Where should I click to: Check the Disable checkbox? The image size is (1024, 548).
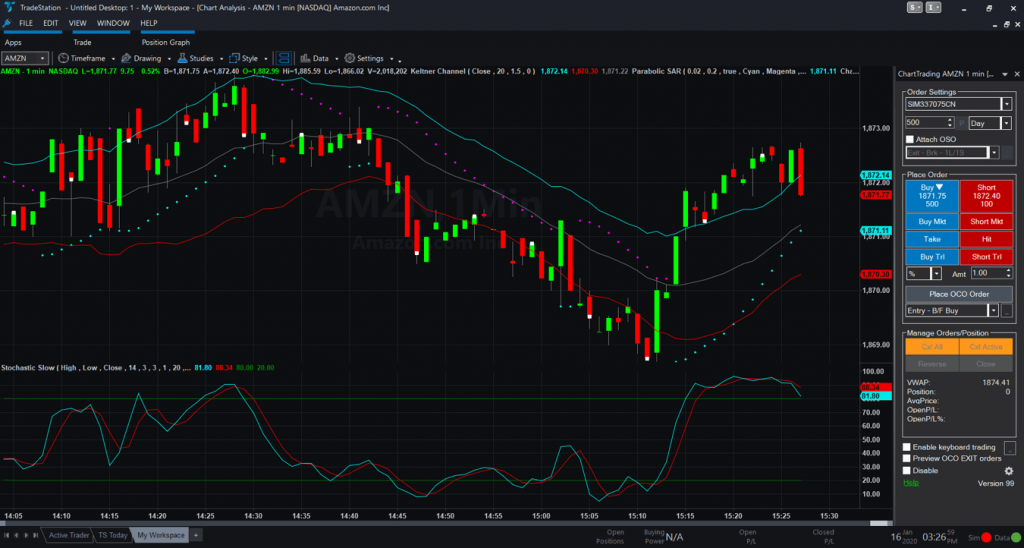pos(906,470)
